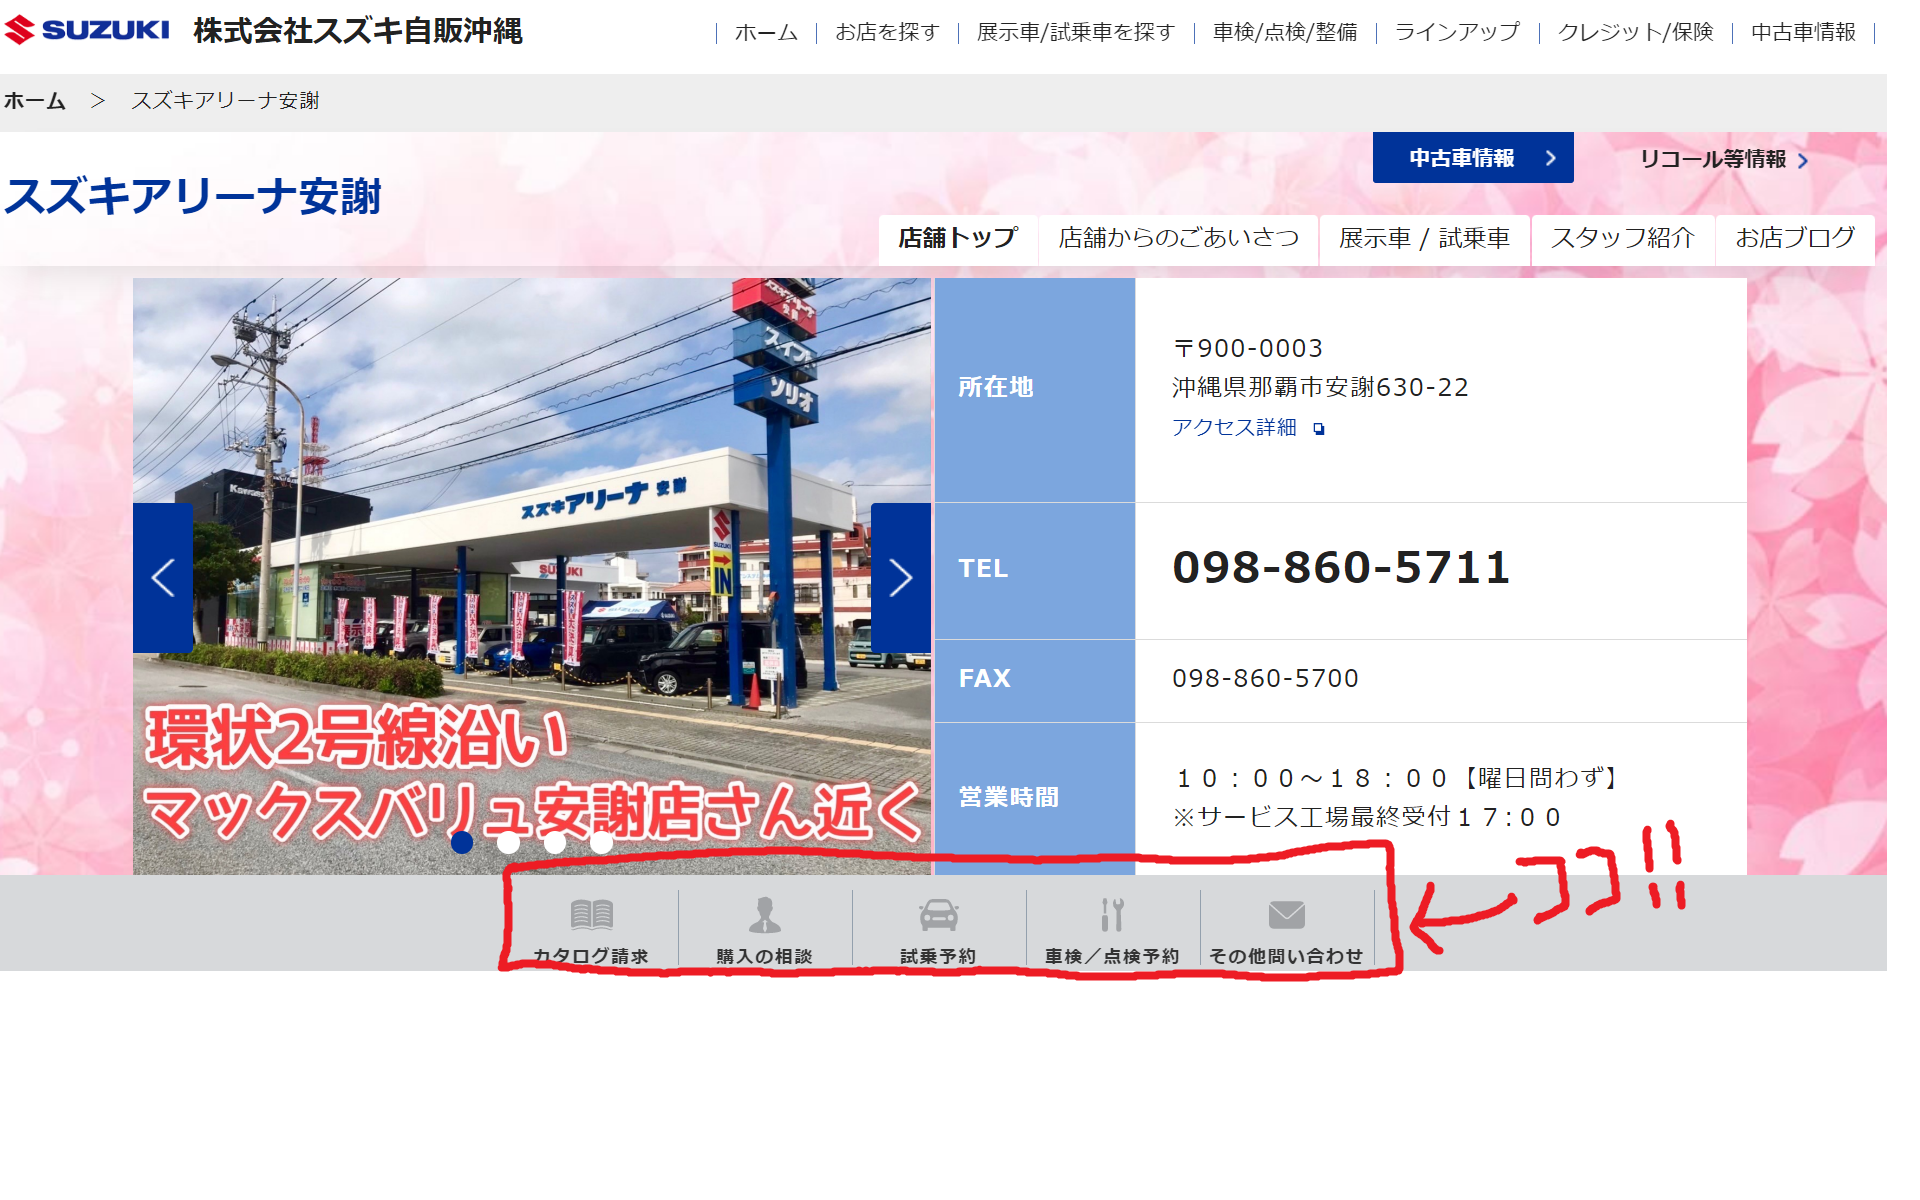This screenshot has width=1920, height=1200.
Task: Select the first carousel dot
Action: coord(462,842)
